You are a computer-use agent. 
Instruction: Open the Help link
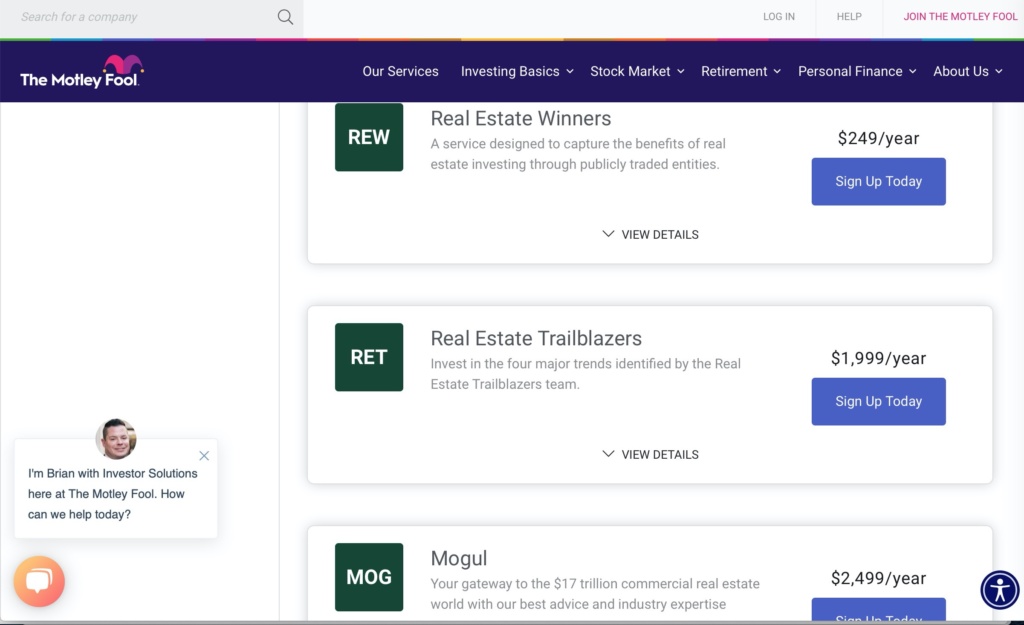[849, 17]
